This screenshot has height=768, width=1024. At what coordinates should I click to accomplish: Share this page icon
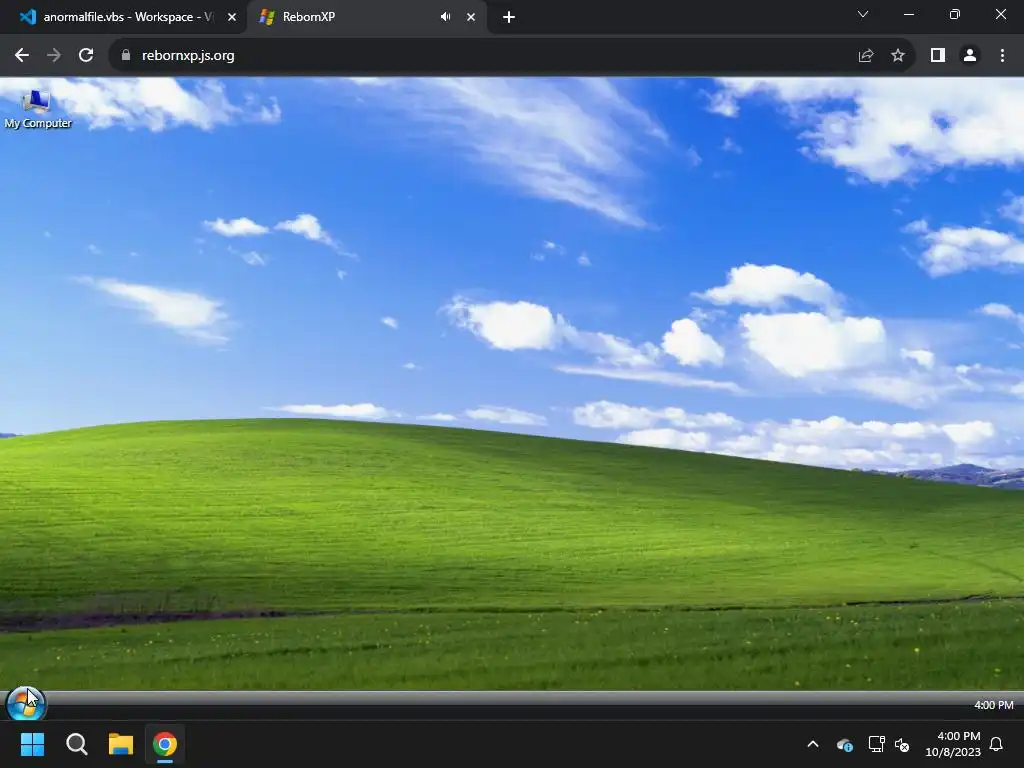866,56
